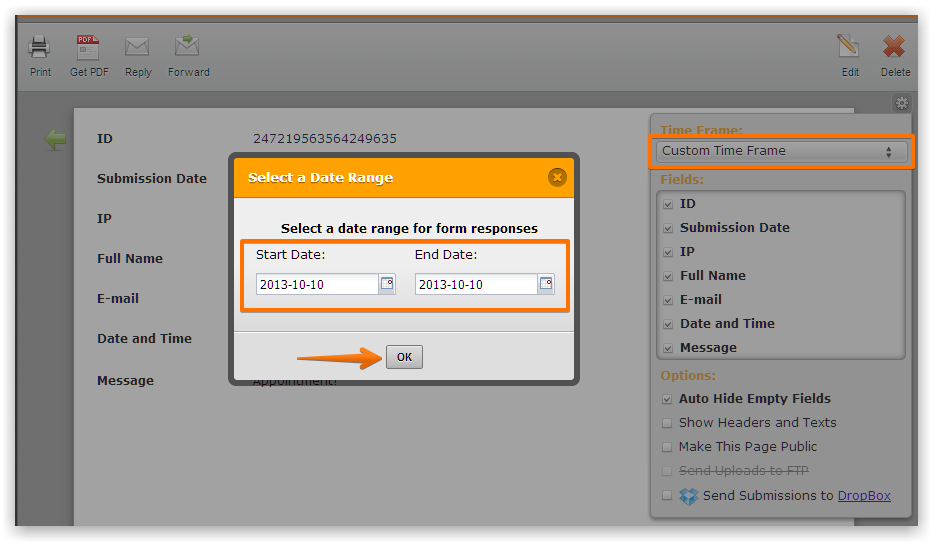Click the End Date text field
This screenshot has height=546, width=933.
476,285
